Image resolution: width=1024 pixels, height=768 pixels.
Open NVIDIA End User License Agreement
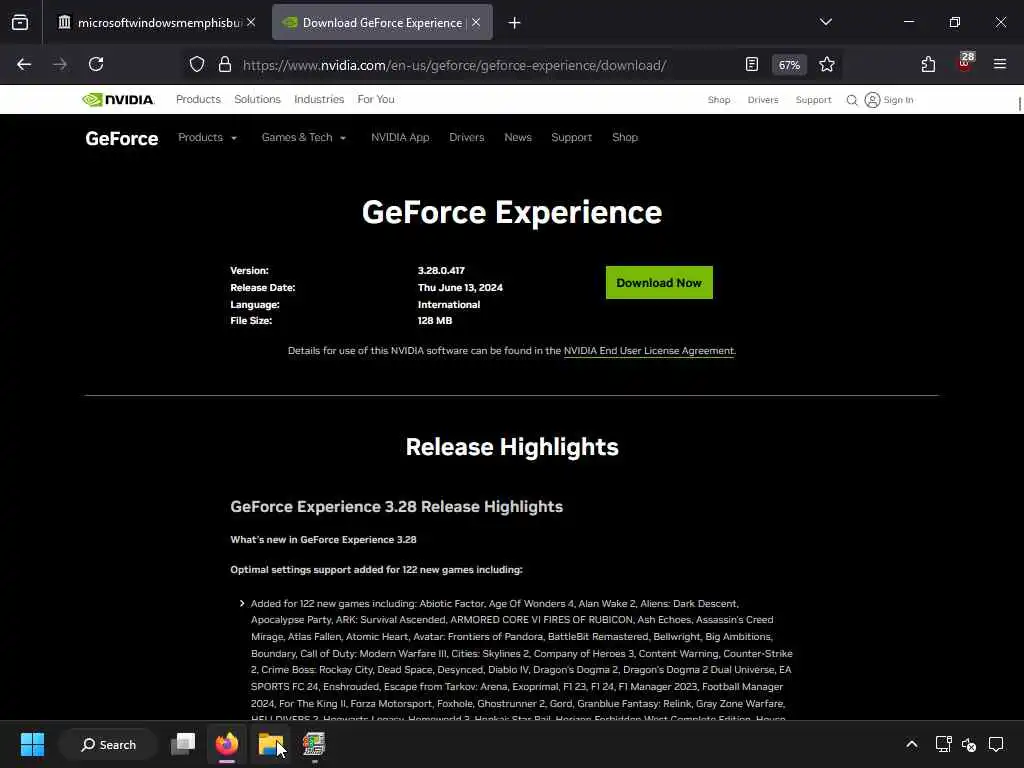point(648,351)
